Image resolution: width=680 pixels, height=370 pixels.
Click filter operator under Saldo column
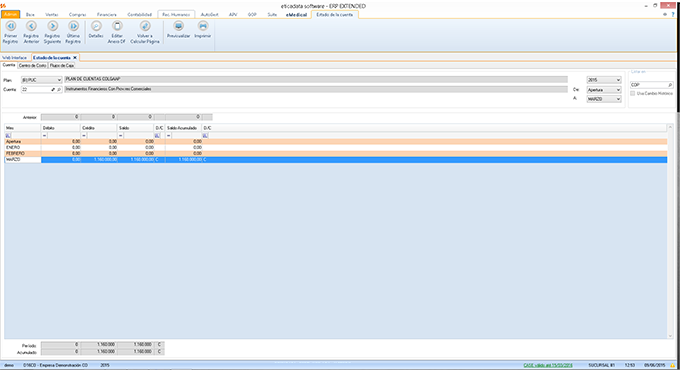tap(121, 136)
